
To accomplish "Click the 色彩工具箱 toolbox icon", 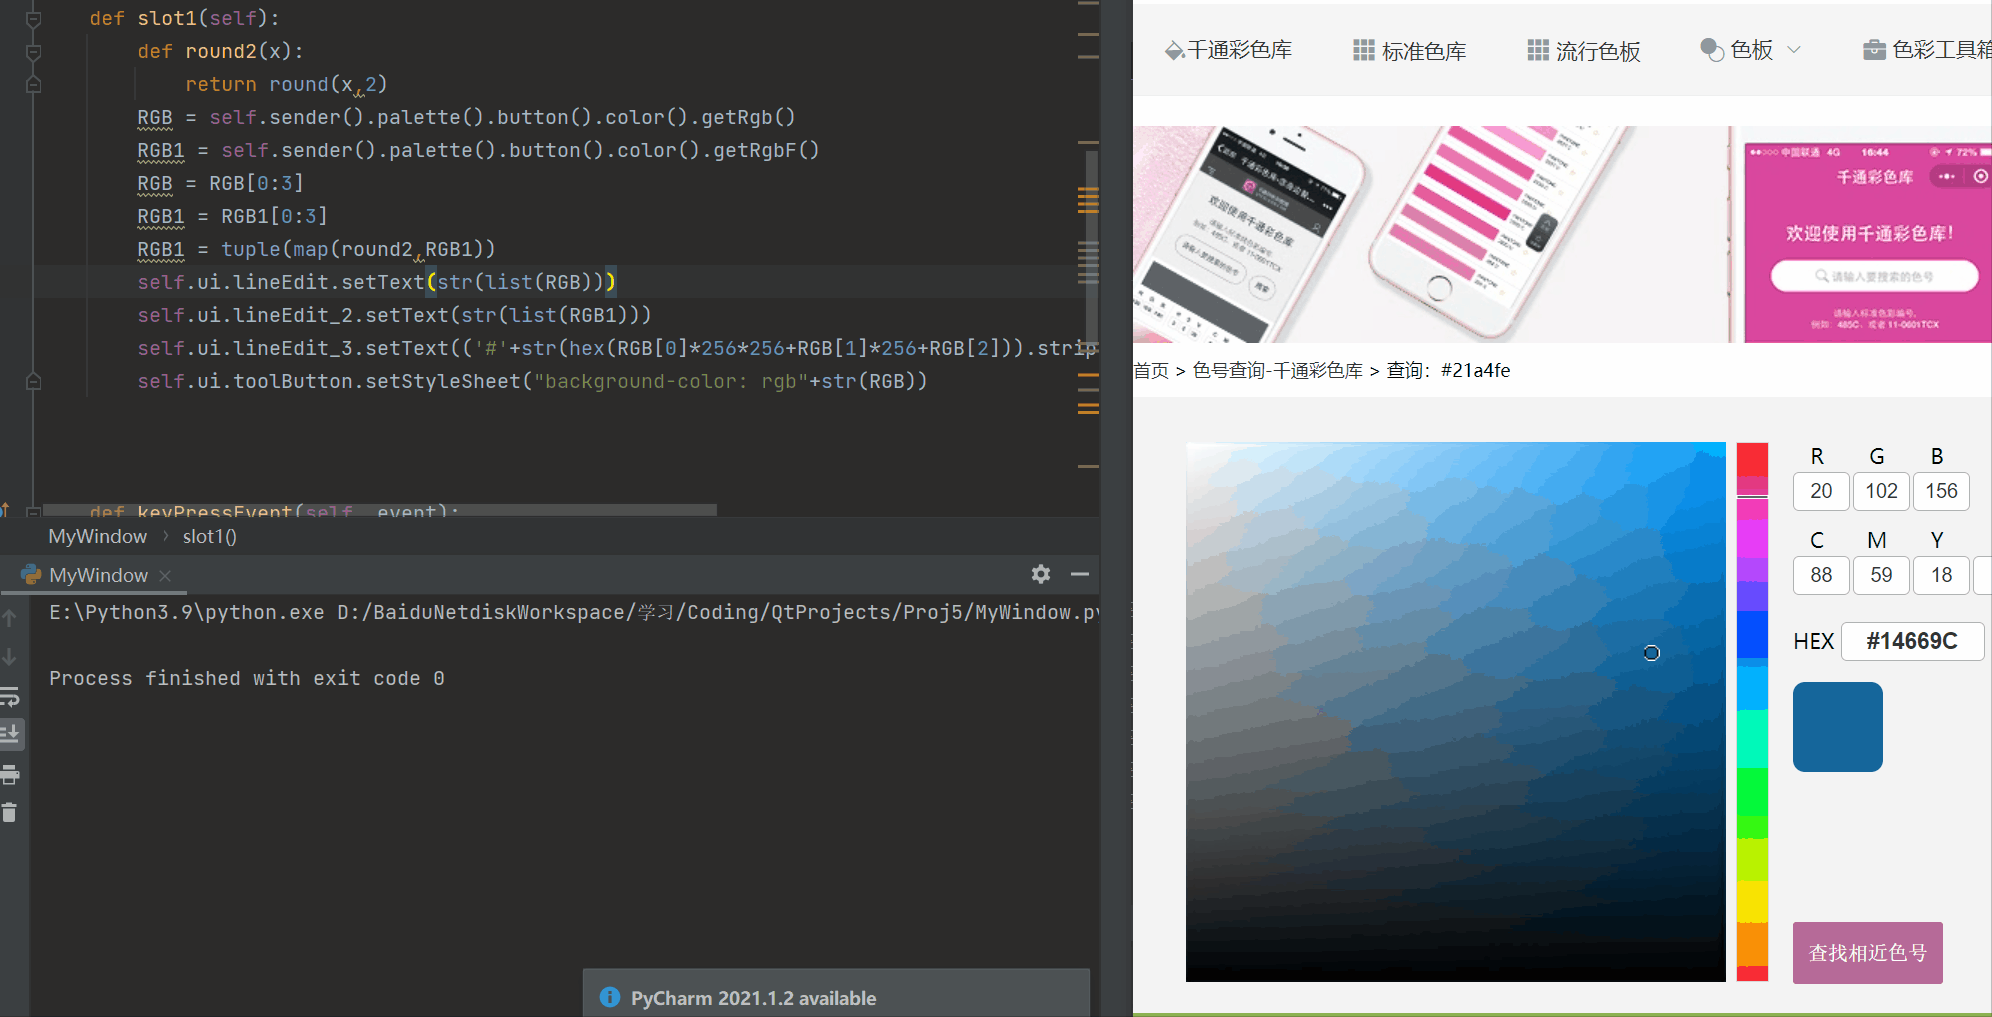I will [1875, 49].
